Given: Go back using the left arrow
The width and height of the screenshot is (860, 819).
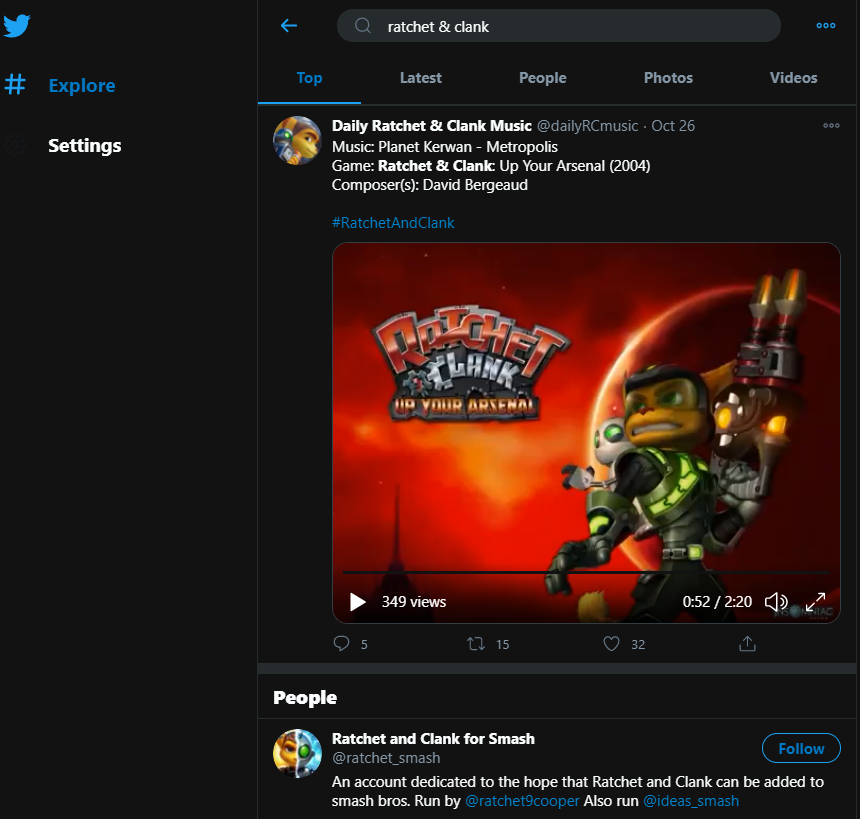Looking at the screenshot, I should click(x=289, y=26).
